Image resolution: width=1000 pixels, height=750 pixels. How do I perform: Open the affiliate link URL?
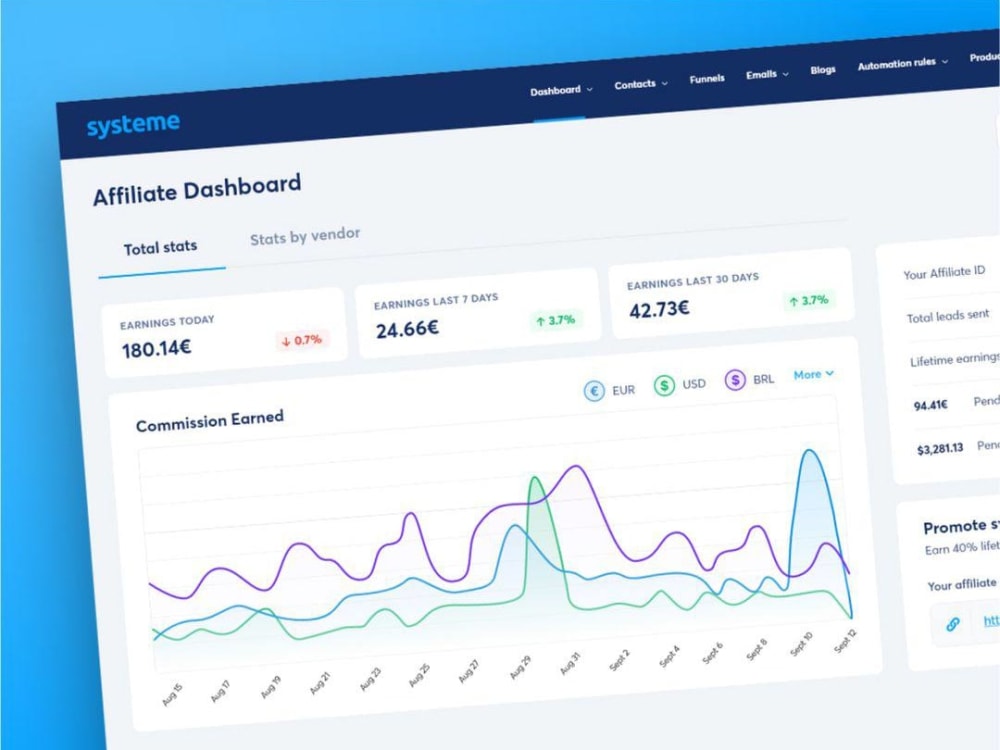tap(991, 621)
